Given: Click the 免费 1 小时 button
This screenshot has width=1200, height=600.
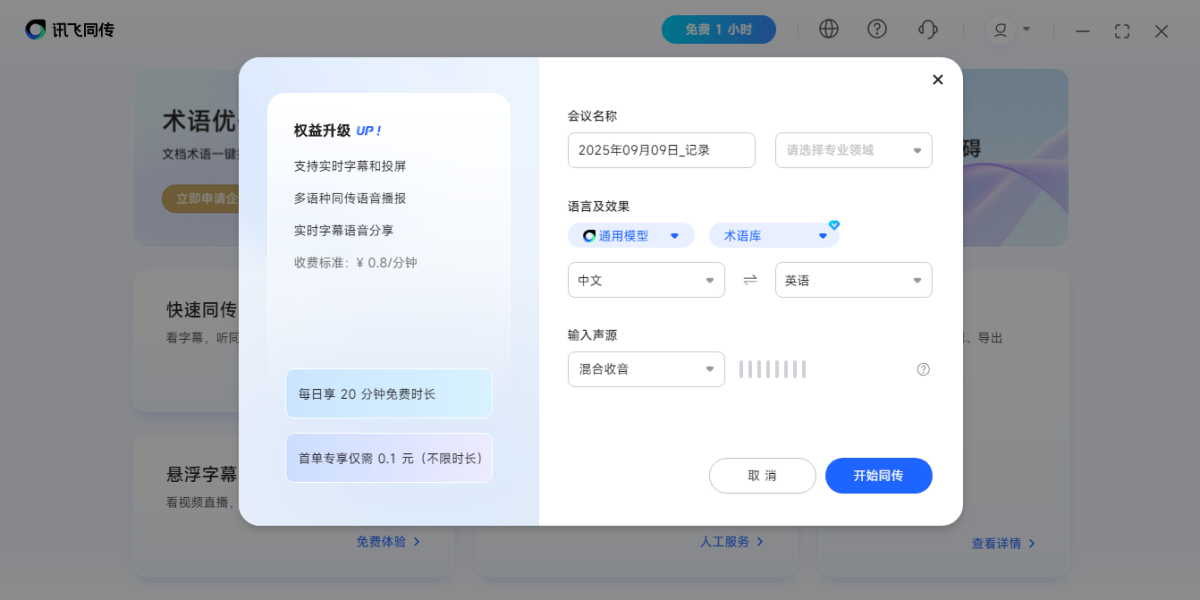Looking at the screenshot, I should pos(718,30).
